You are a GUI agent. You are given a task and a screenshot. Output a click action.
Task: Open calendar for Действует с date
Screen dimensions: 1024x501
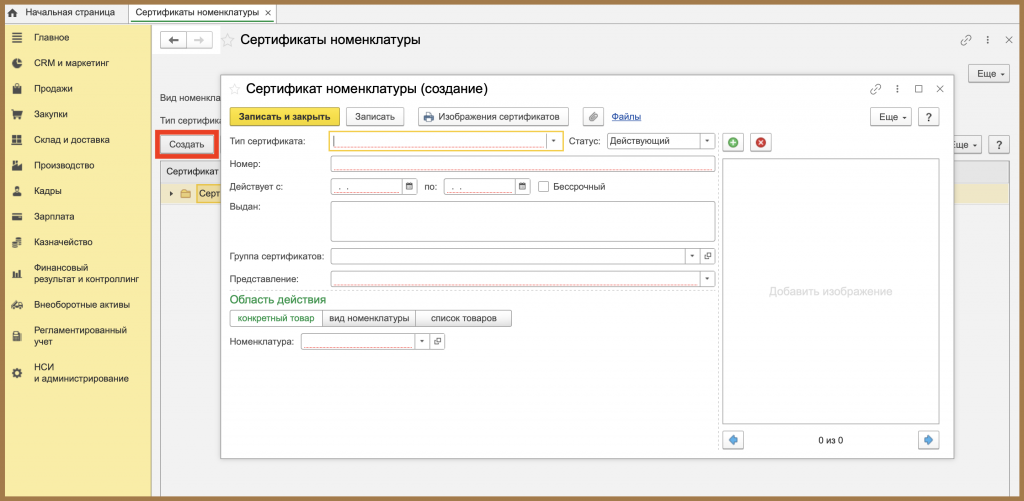[409, 187]
